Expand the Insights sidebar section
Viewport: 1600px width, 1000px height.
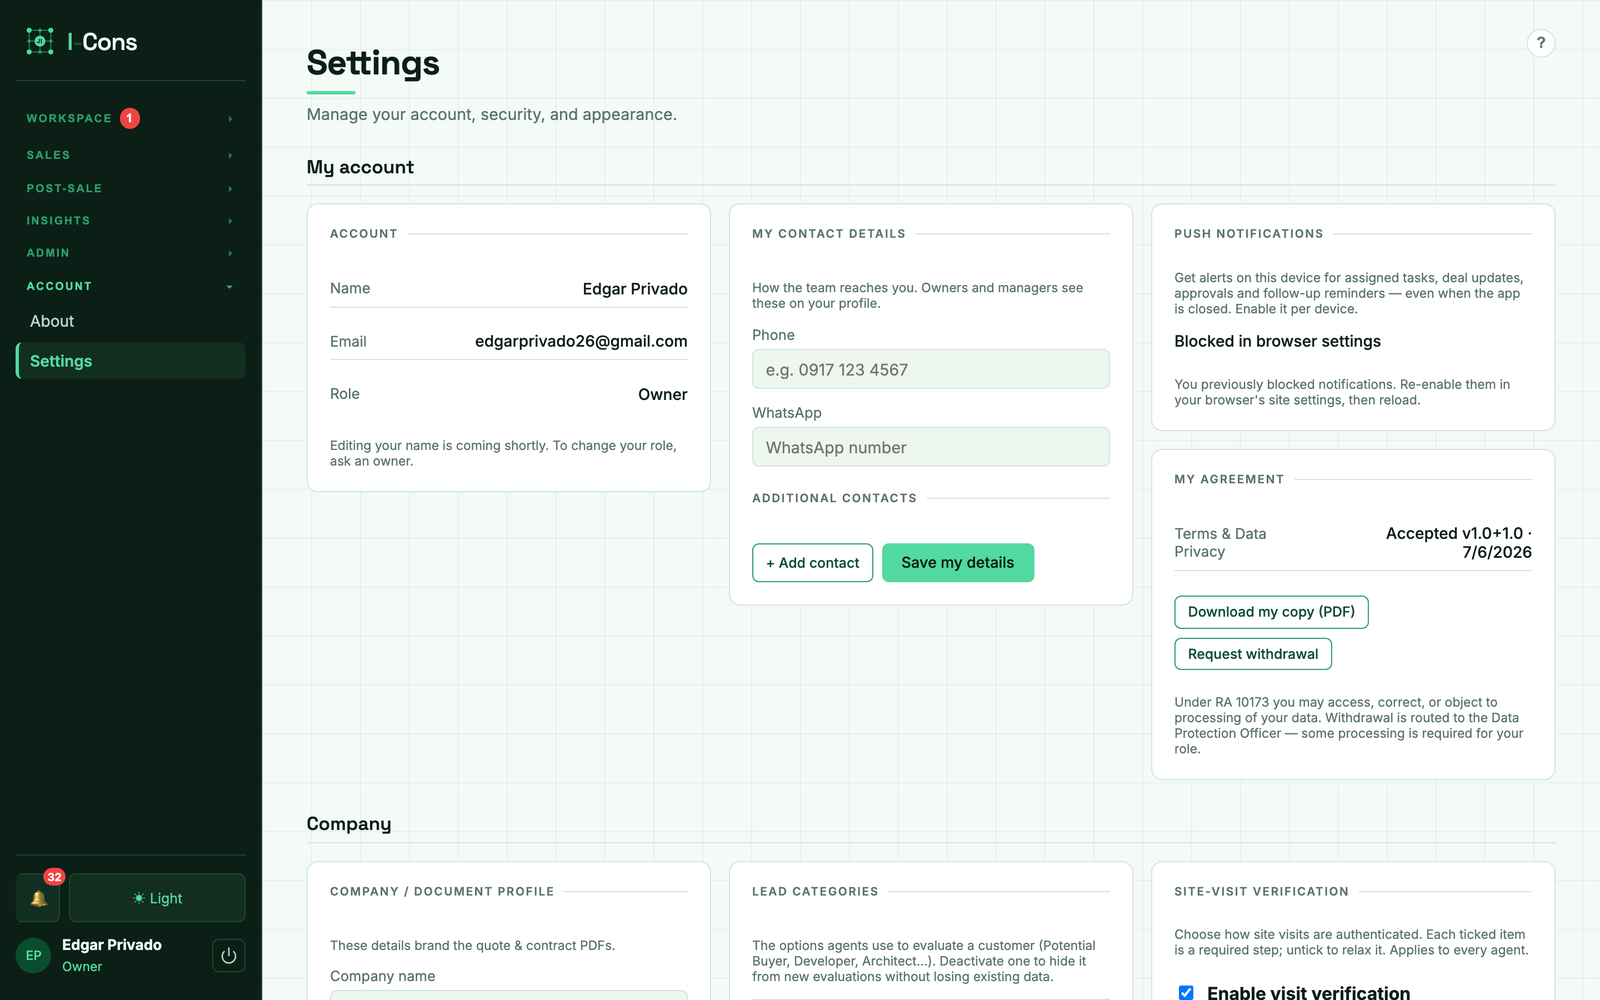pyautogui.click(x=130, y=220)
